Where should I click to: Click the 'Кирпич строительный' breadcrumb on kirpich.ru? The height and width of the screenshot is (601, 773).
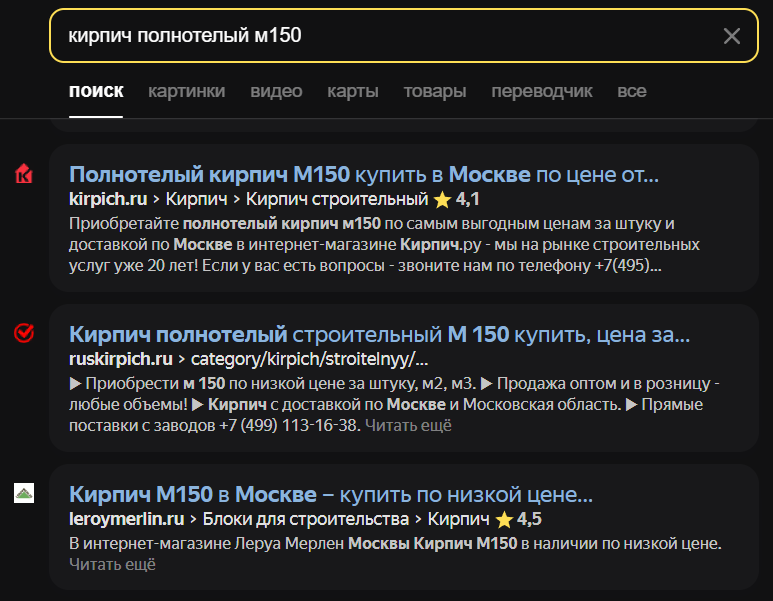pyautogui.click(x=336, y=198)
